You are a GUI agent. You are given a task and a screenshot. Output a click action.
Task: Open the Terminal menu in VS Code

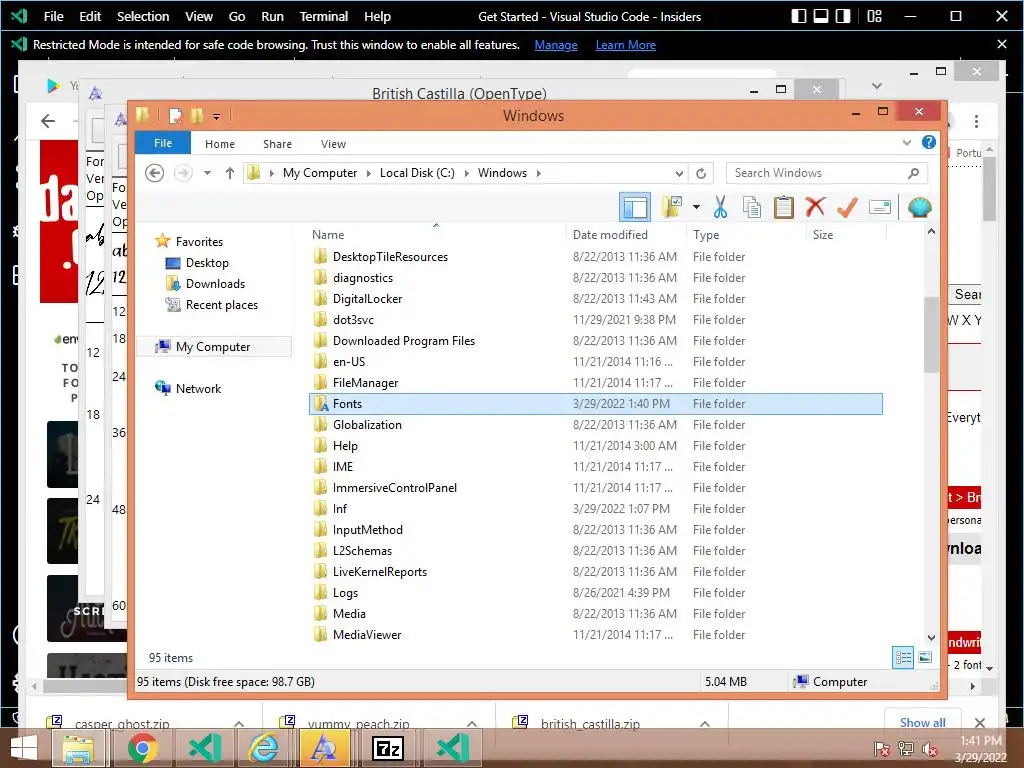(323, 16)
